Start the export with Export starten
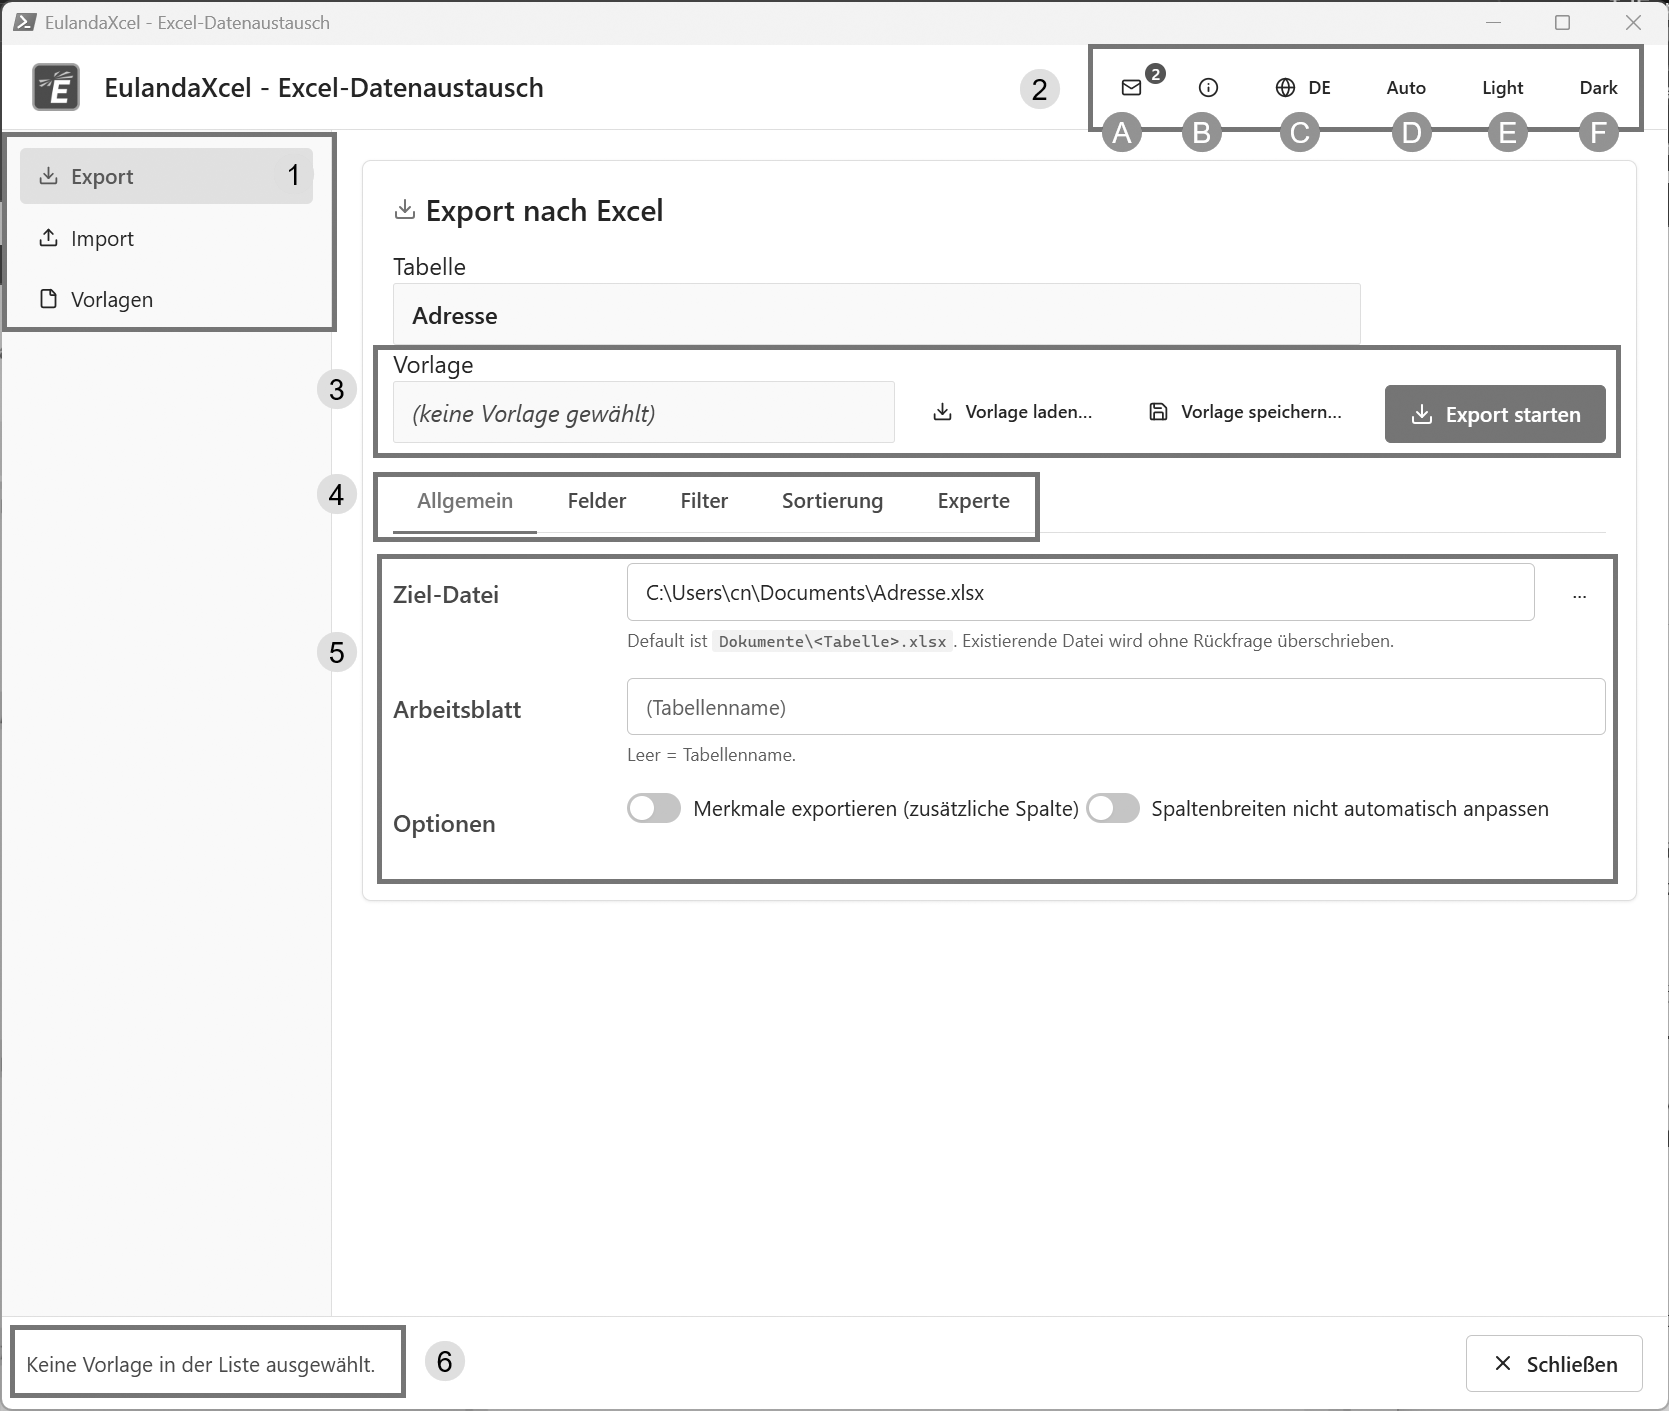This screenshot has width=1669, height=1411. coord(1495,414)
